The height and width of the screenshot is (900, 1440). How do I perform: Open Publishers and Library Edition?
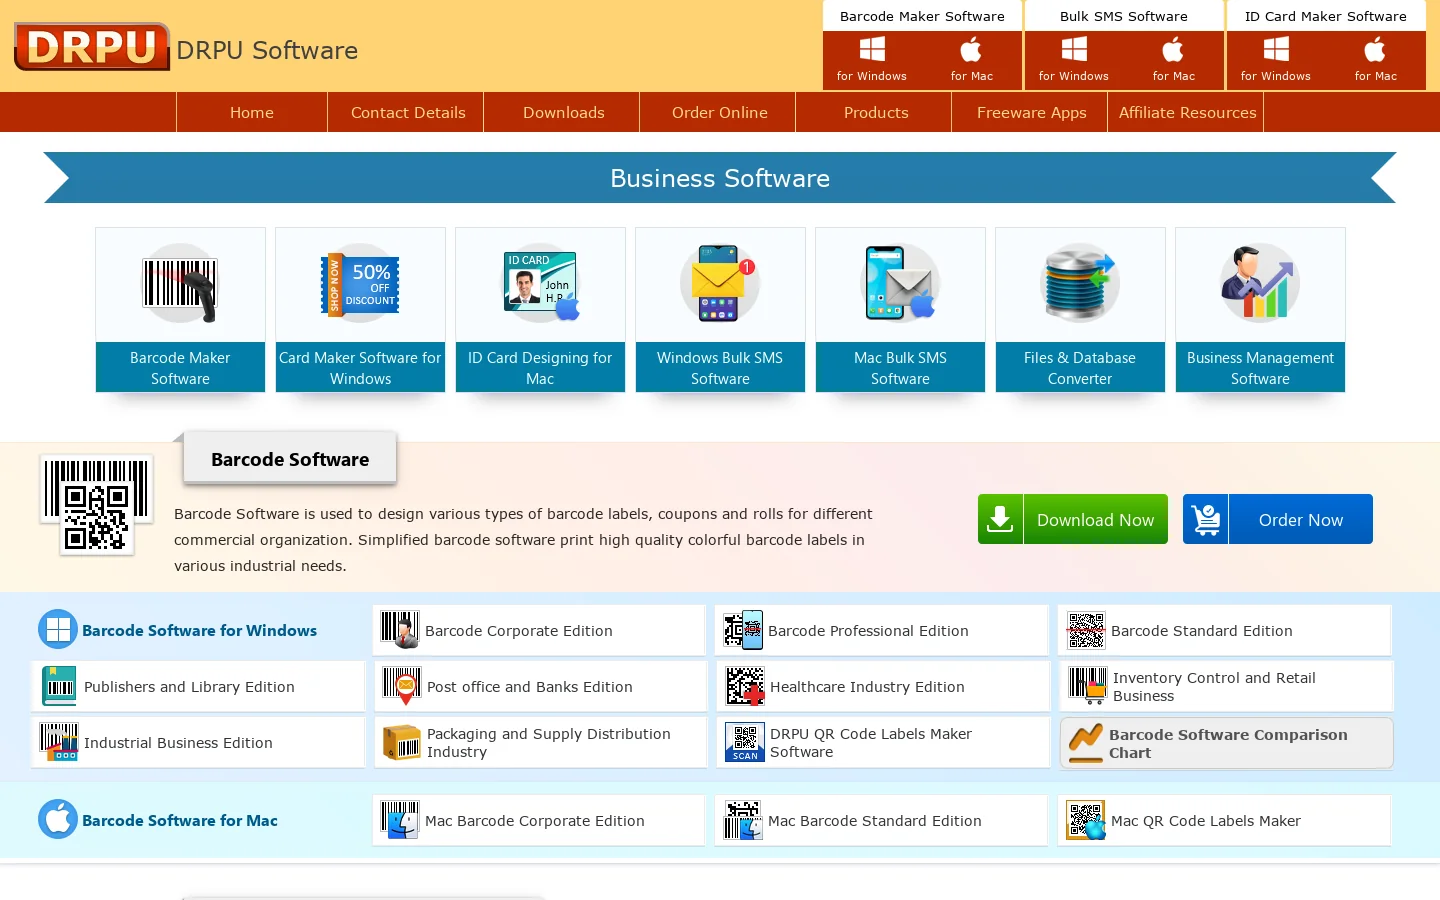tap(198, 687)
